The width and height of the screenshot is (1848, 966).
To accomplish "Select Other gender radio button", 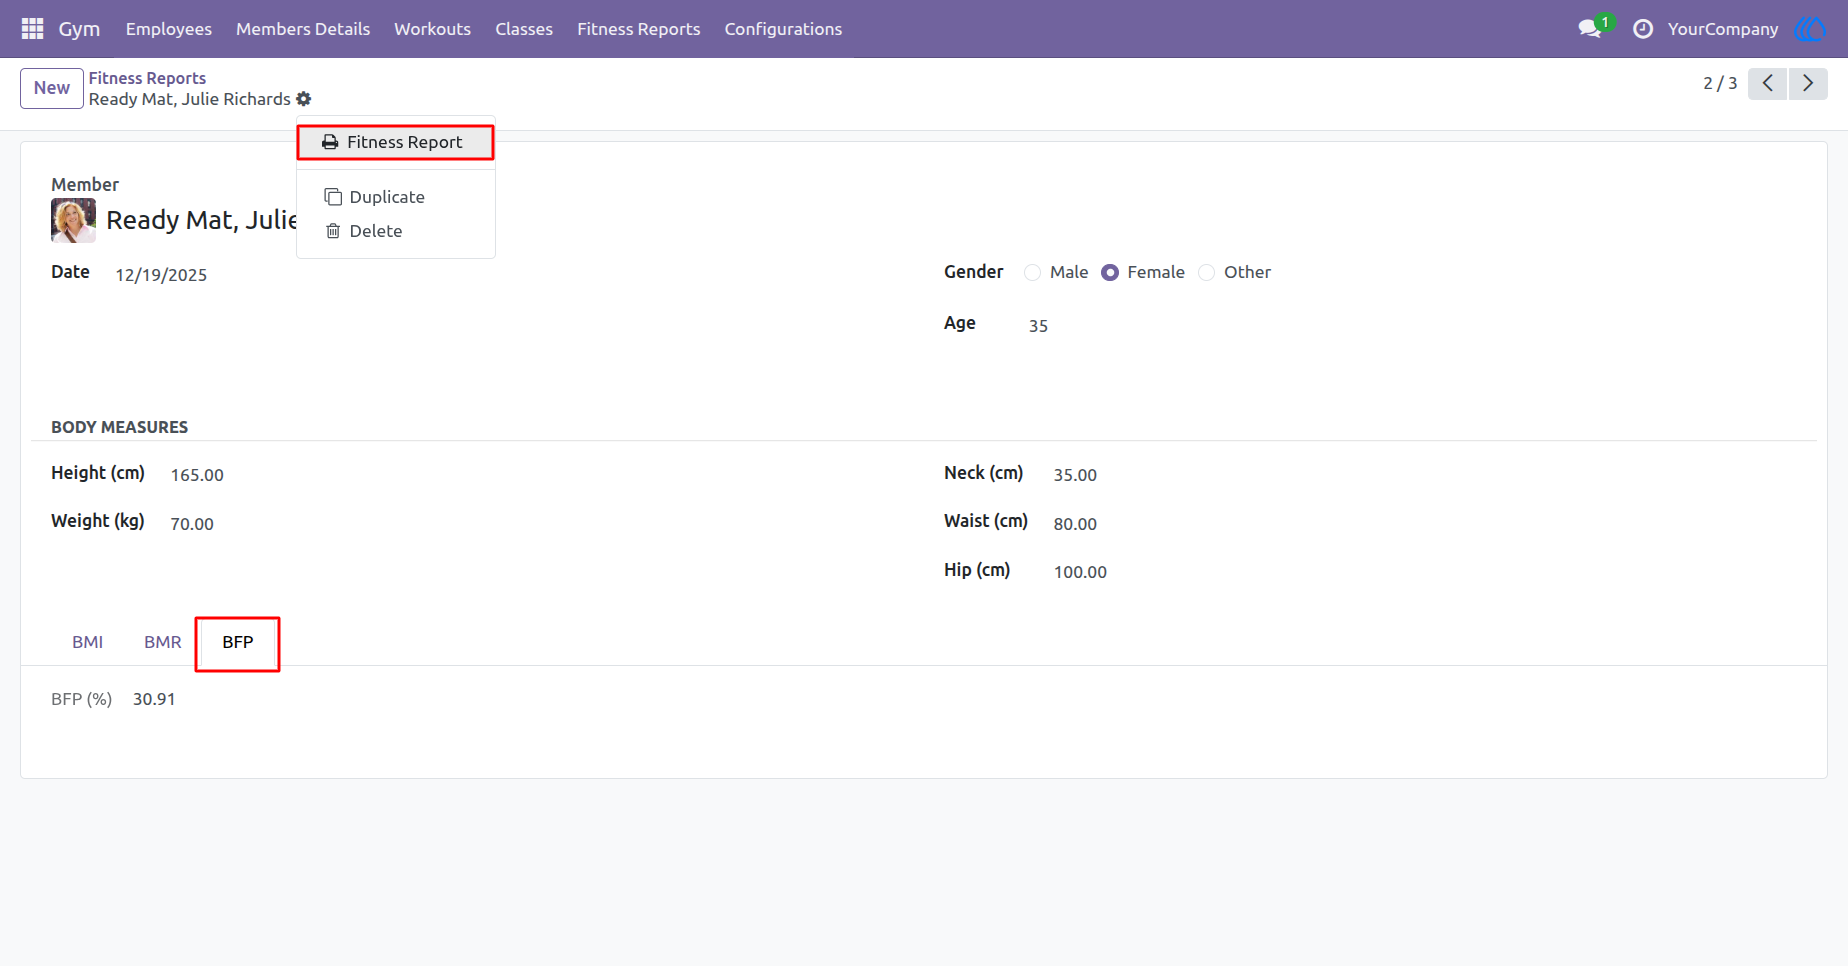I will coord(1207,273).
